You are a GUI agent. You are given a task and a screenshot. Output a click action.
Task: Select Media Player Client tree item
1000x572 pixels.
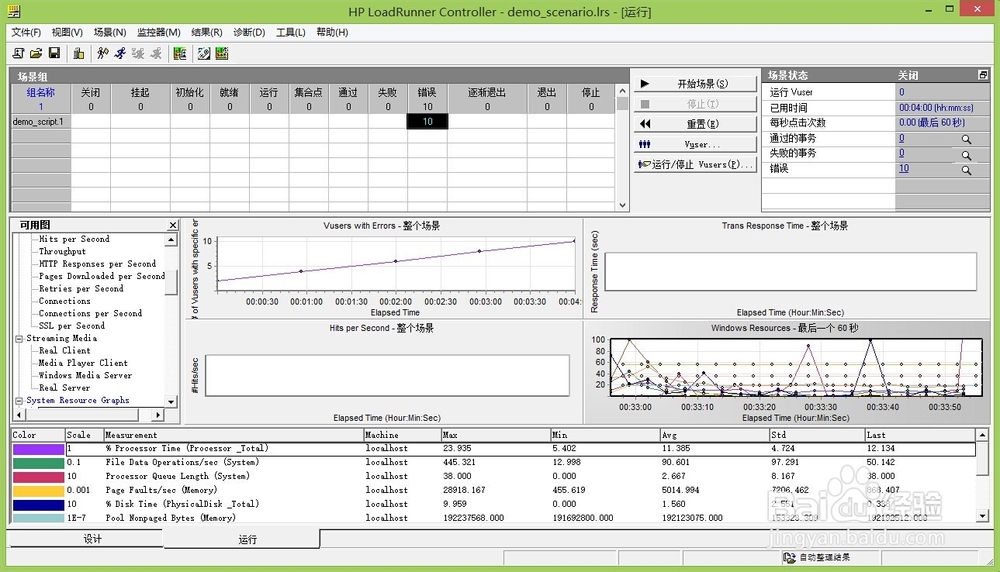pos(83,363)
